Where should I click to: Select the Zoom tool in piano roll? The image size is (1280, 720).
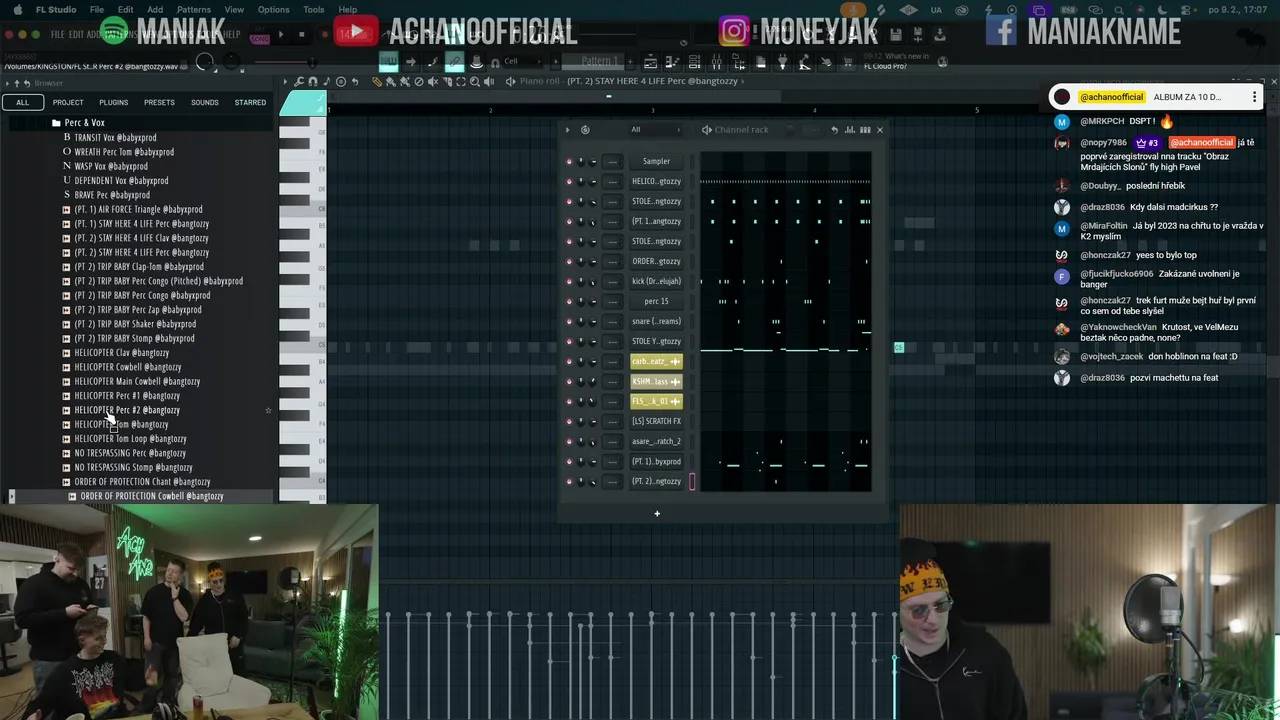tap(475, 82)
